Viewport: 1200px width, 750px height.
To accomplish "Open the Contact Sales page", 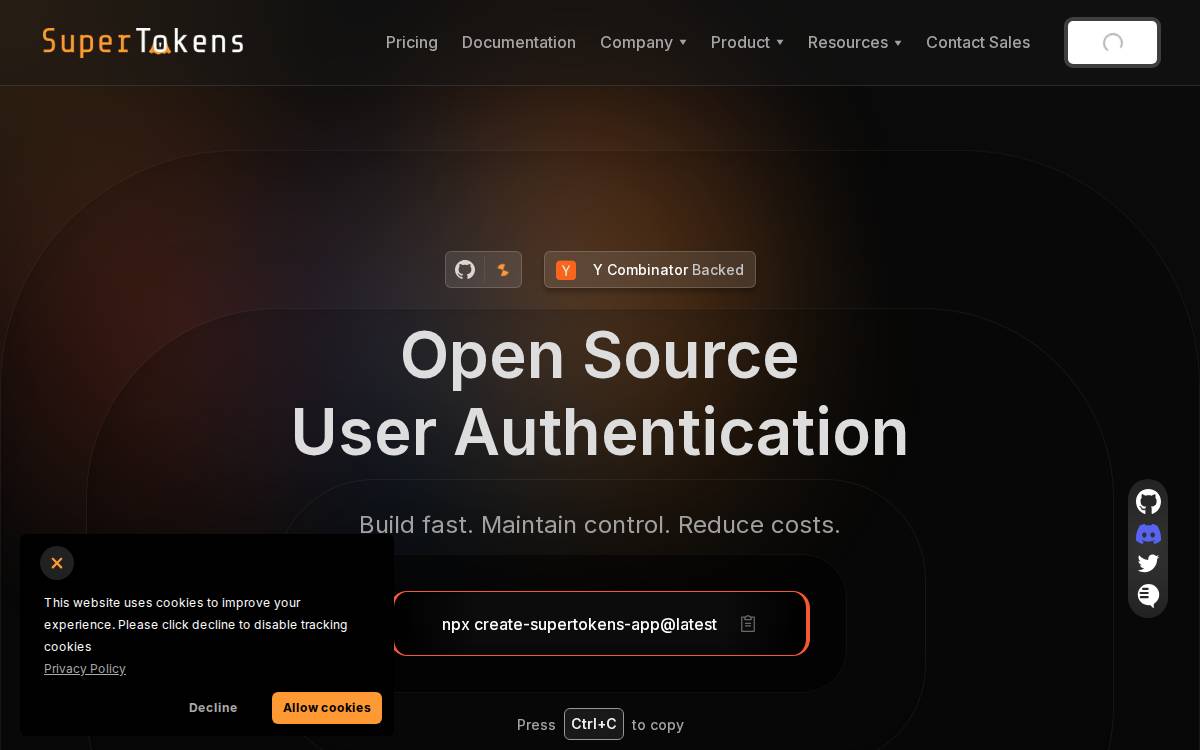I will pyautogui.click(x=978, y=42).
